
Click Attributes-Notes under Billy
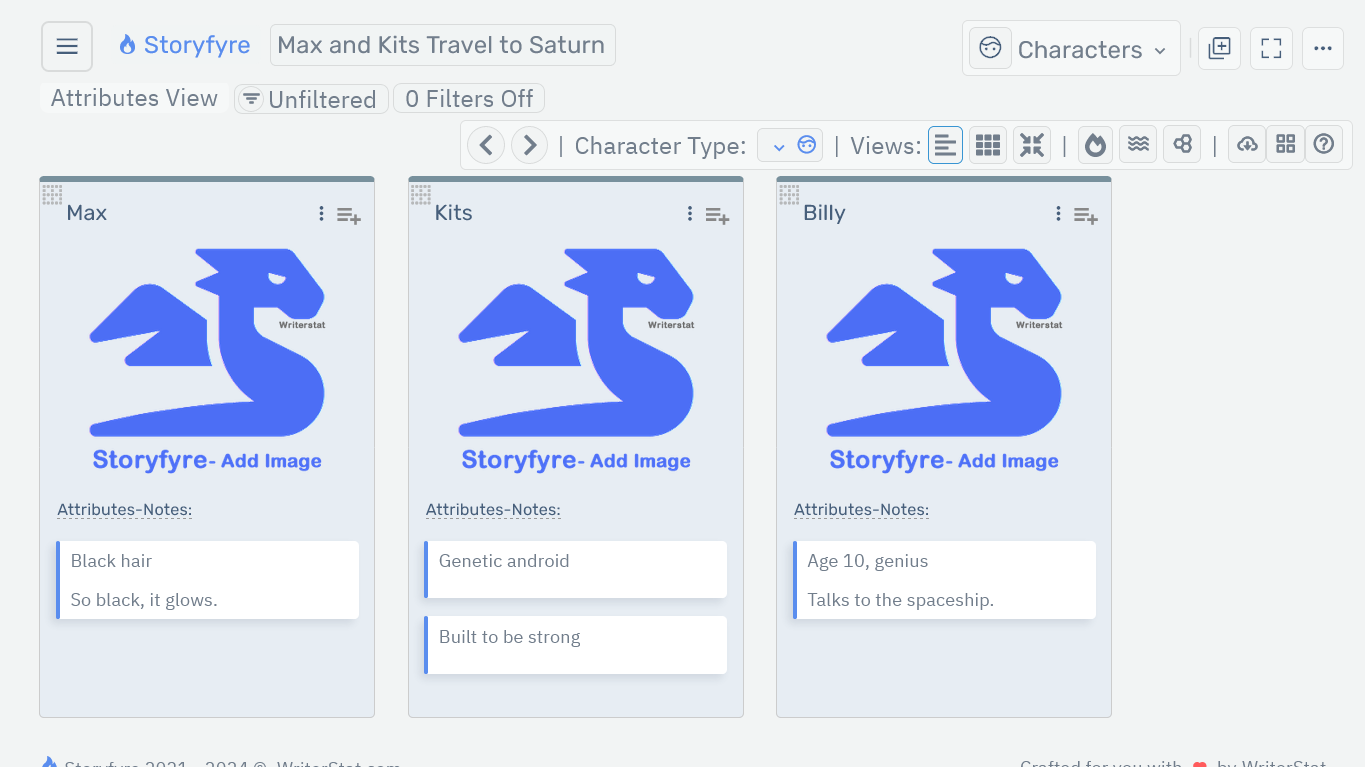tap(862, 510)
